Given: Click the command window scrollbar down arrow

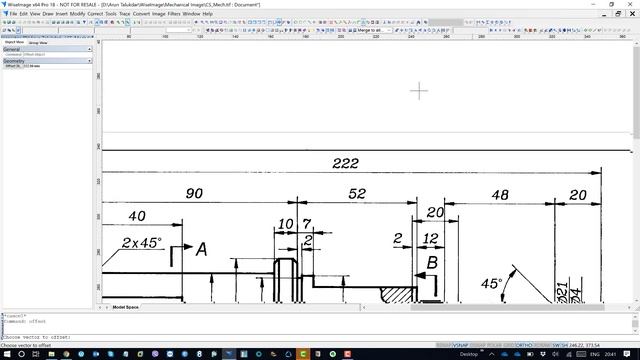Looking at the screenshot, I should (x=635, y=331).
